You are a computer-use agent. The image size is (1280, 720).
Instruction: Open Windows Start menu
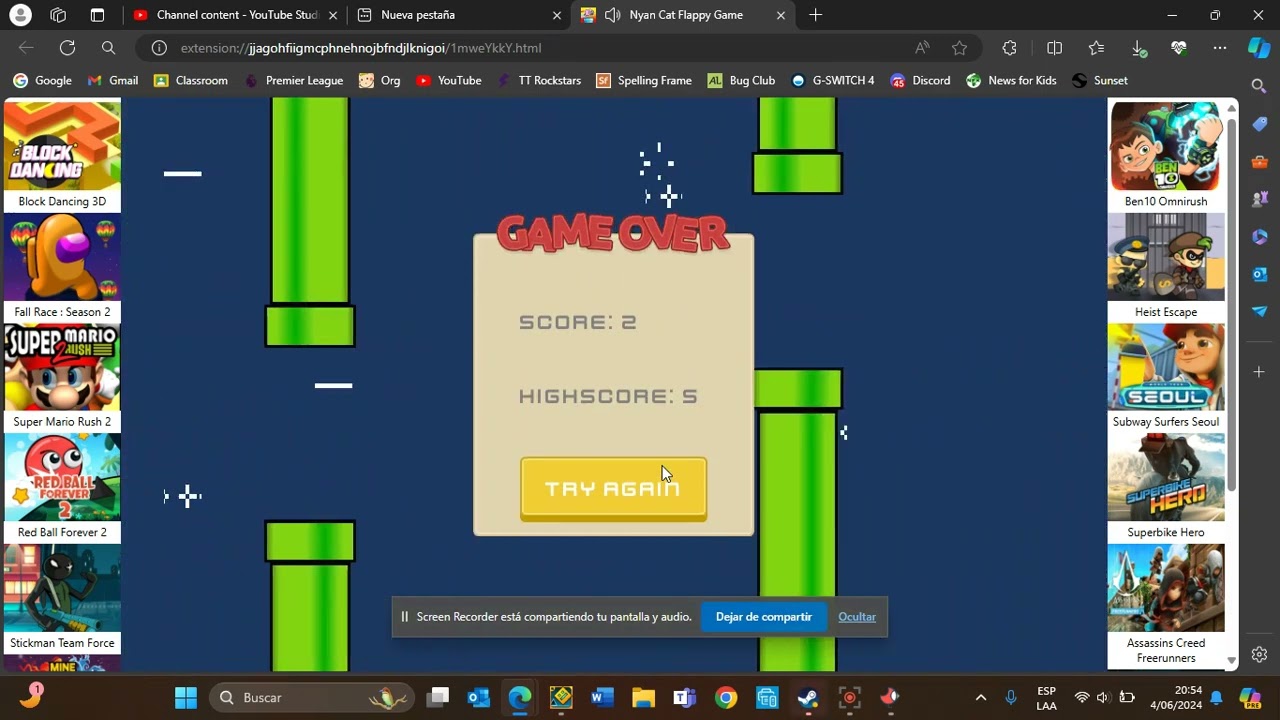coord(186,697)
